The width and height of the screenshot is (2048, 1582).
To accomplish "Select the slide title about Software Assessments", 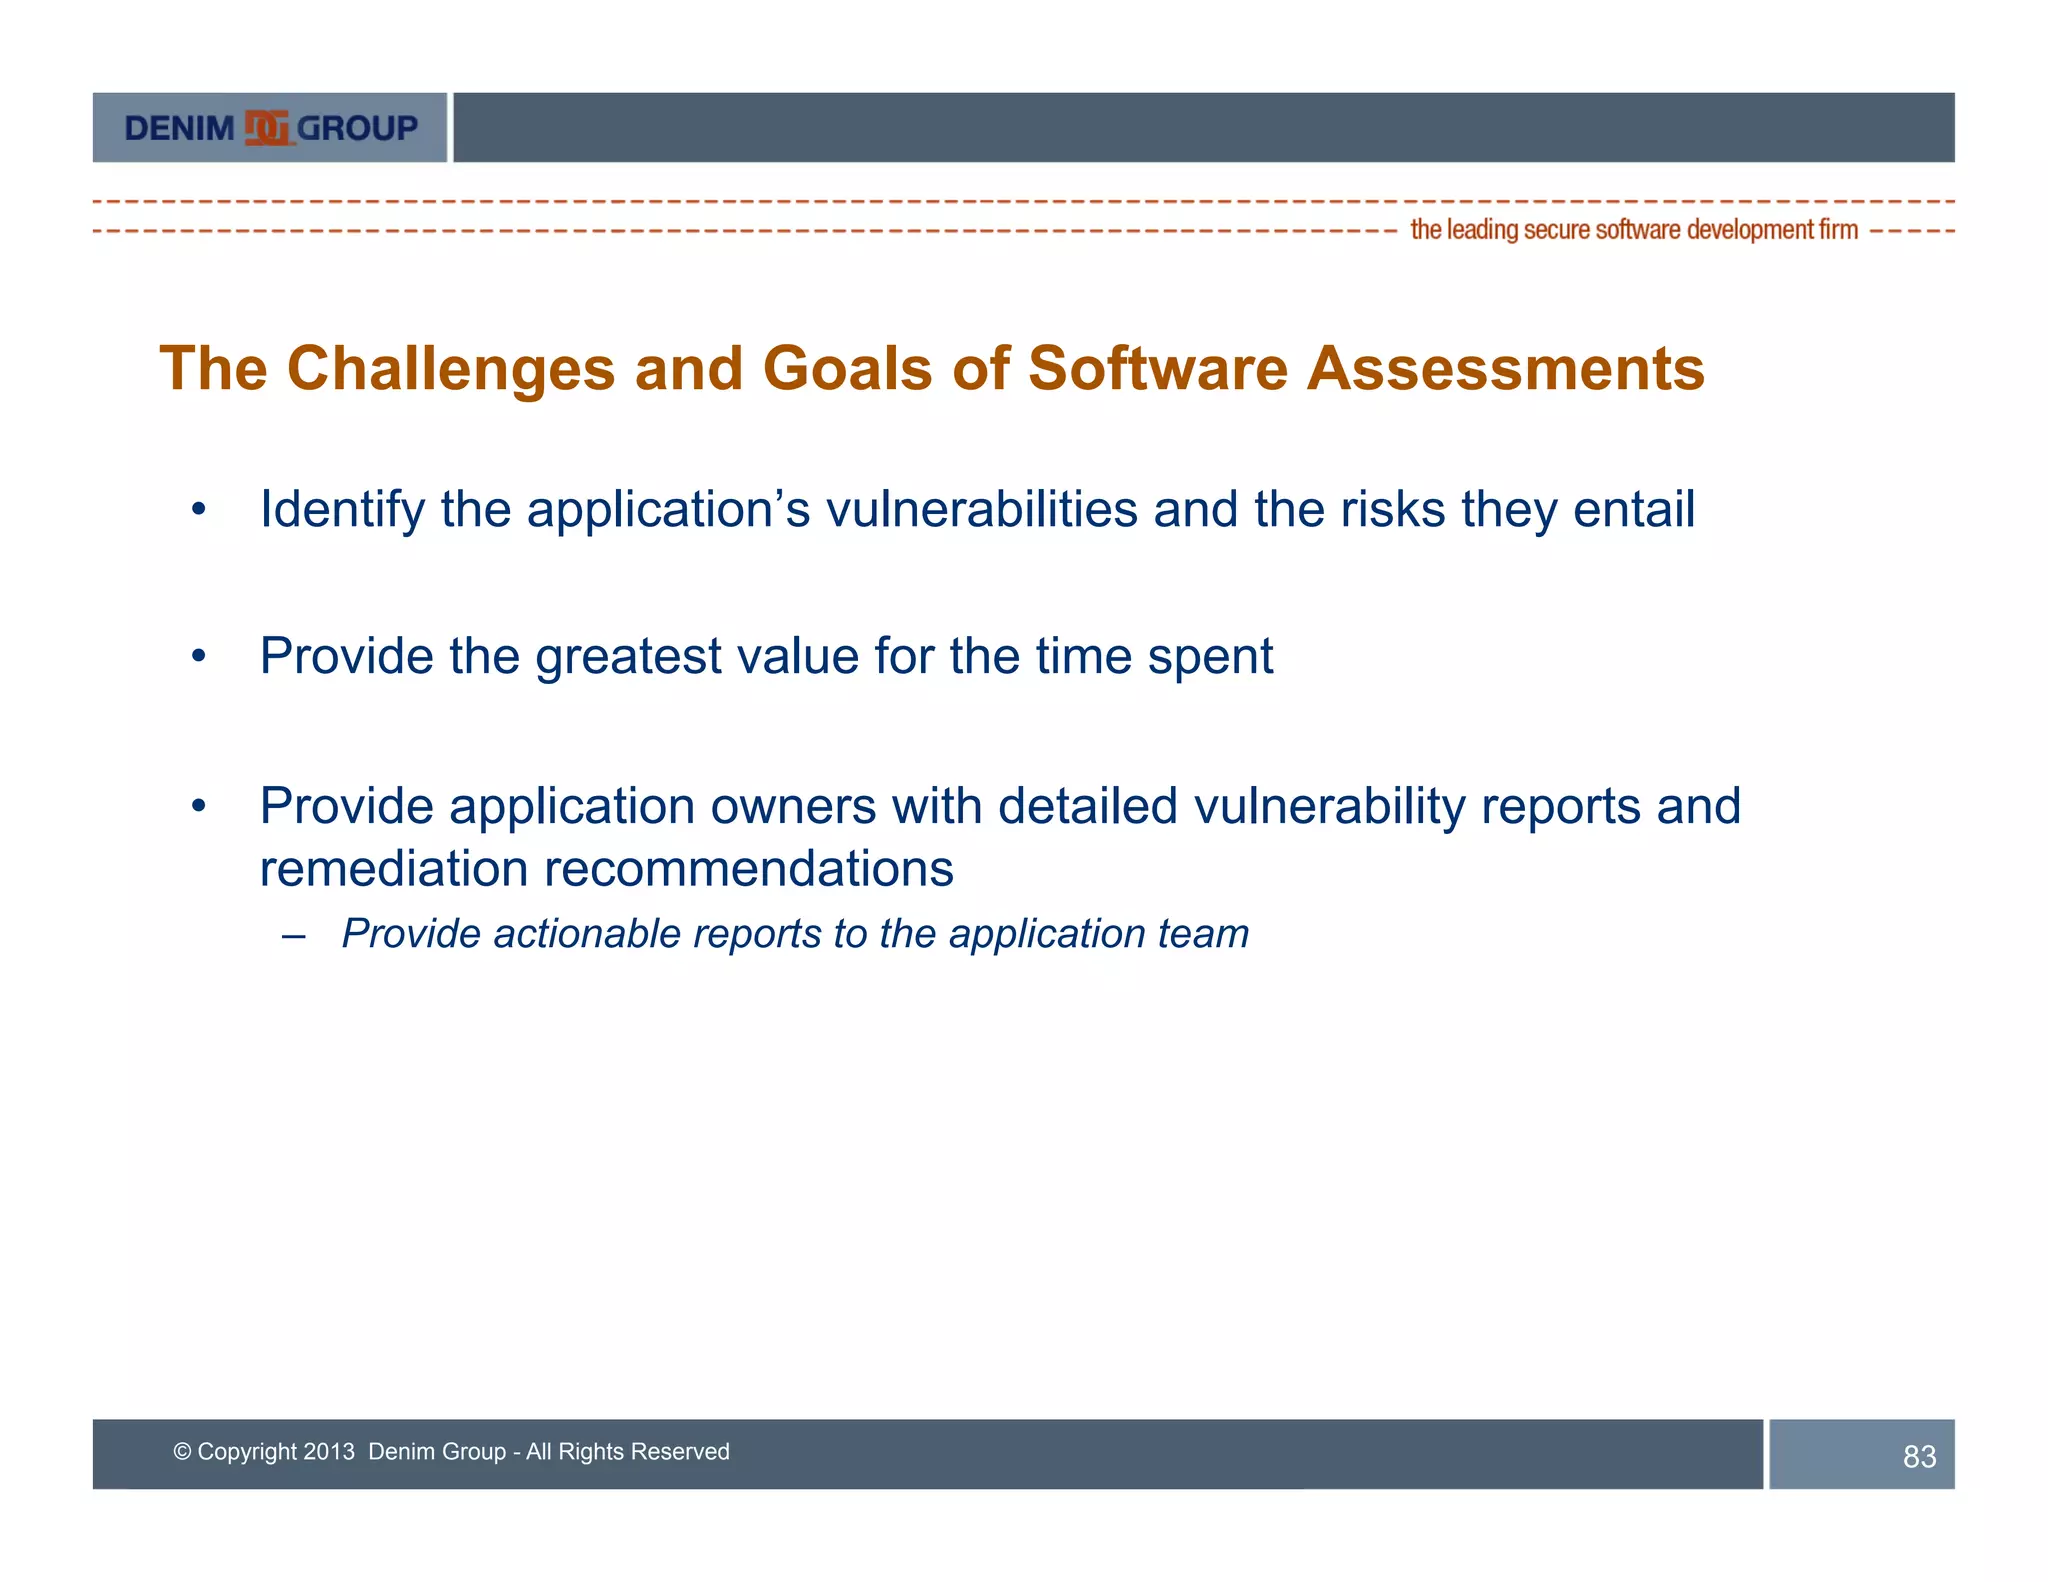I will point(932,369).
